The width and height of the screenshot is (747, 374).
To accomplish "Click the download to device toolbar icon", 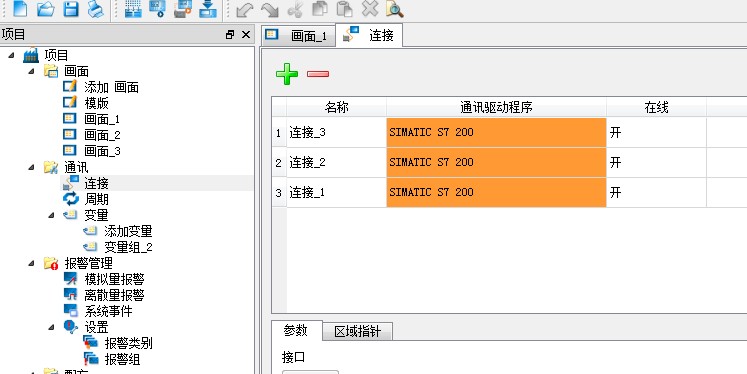I will coord(208,9).
